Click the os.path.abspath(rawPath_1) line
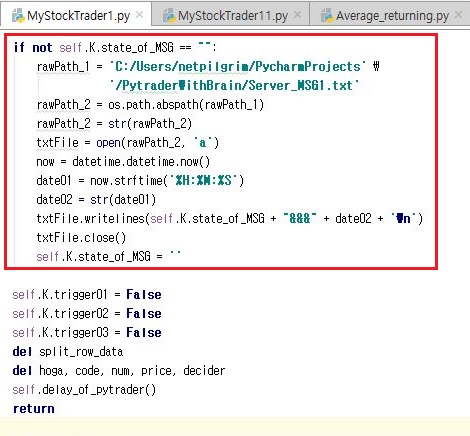This screenshot has height=436, width=470. (150, 105)
